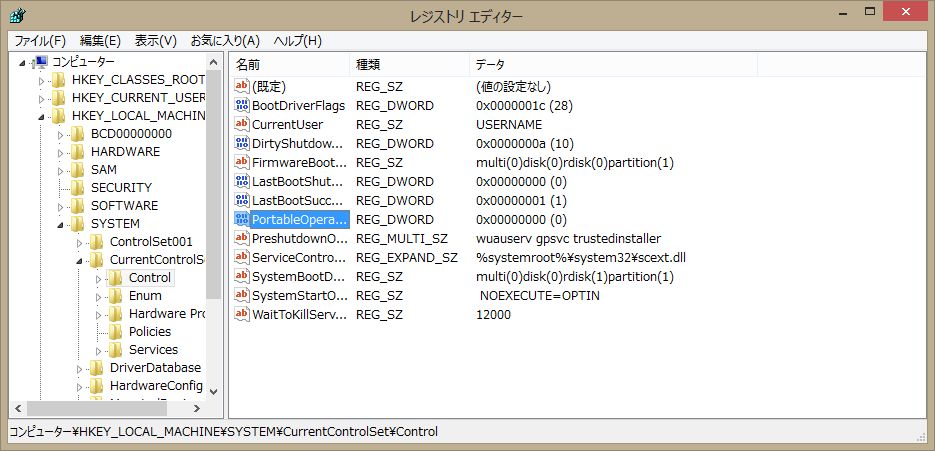Click the ServiceContro... expand-string icon
Viewport: 935px width, 451px height.
pyautogui.click(x=242, y=258)
